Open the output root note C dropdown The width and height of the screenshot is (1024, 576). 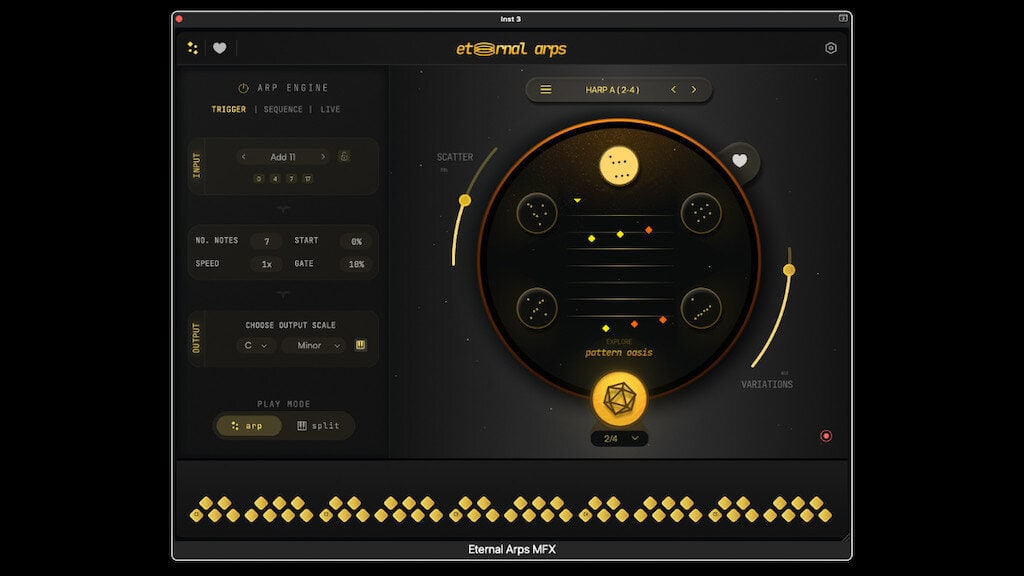click(x=255, y=345)
